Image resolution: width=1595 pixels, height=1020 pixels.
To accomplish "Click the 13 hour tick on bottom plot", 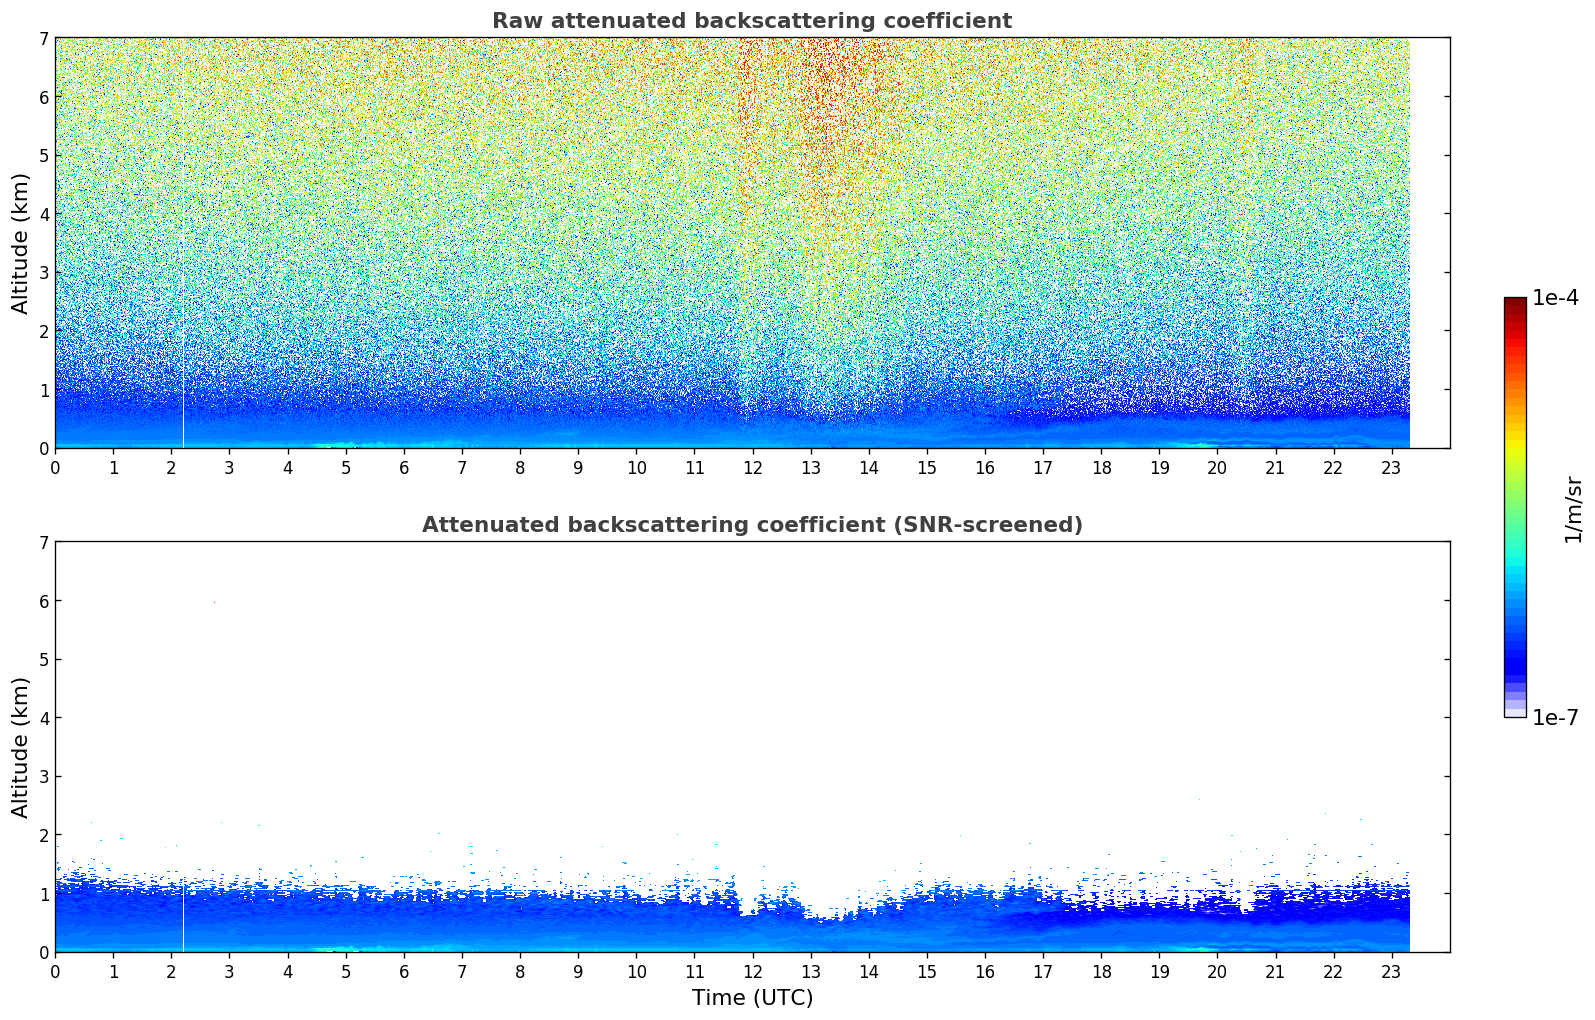I will (811, 971).
